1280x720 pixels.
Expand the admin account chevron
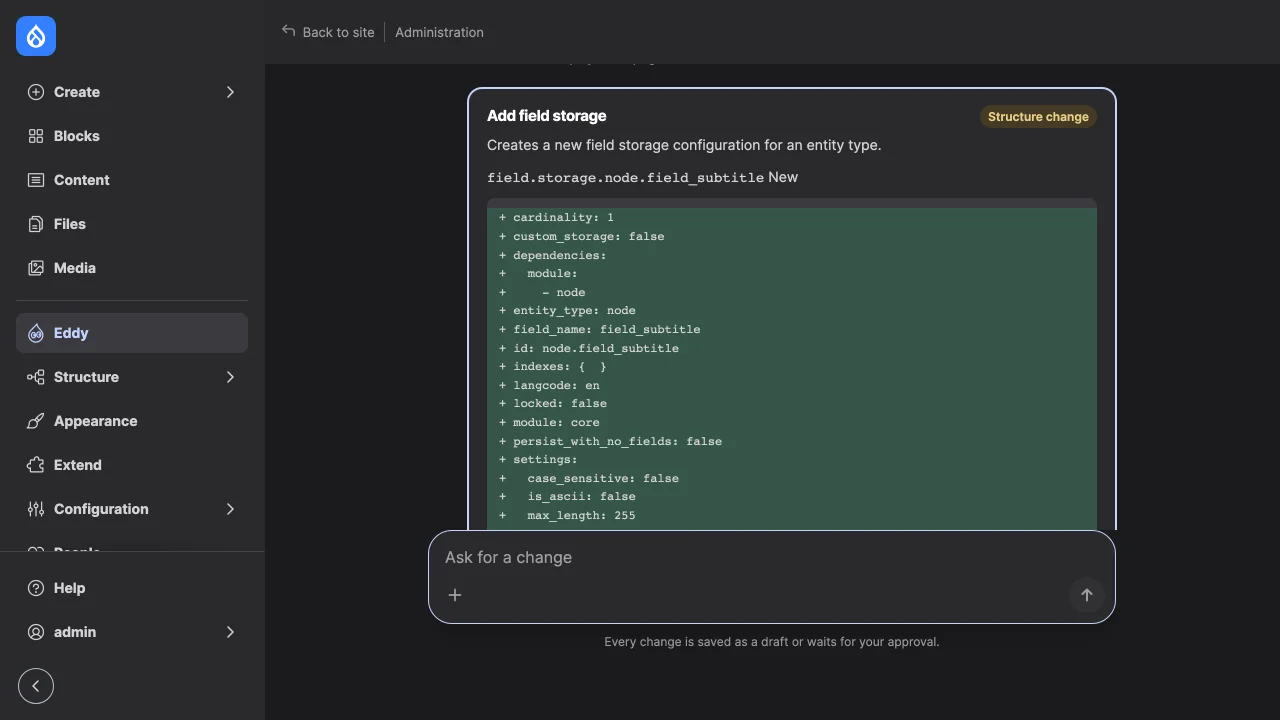pyautogui.click(x=230, y=632)
